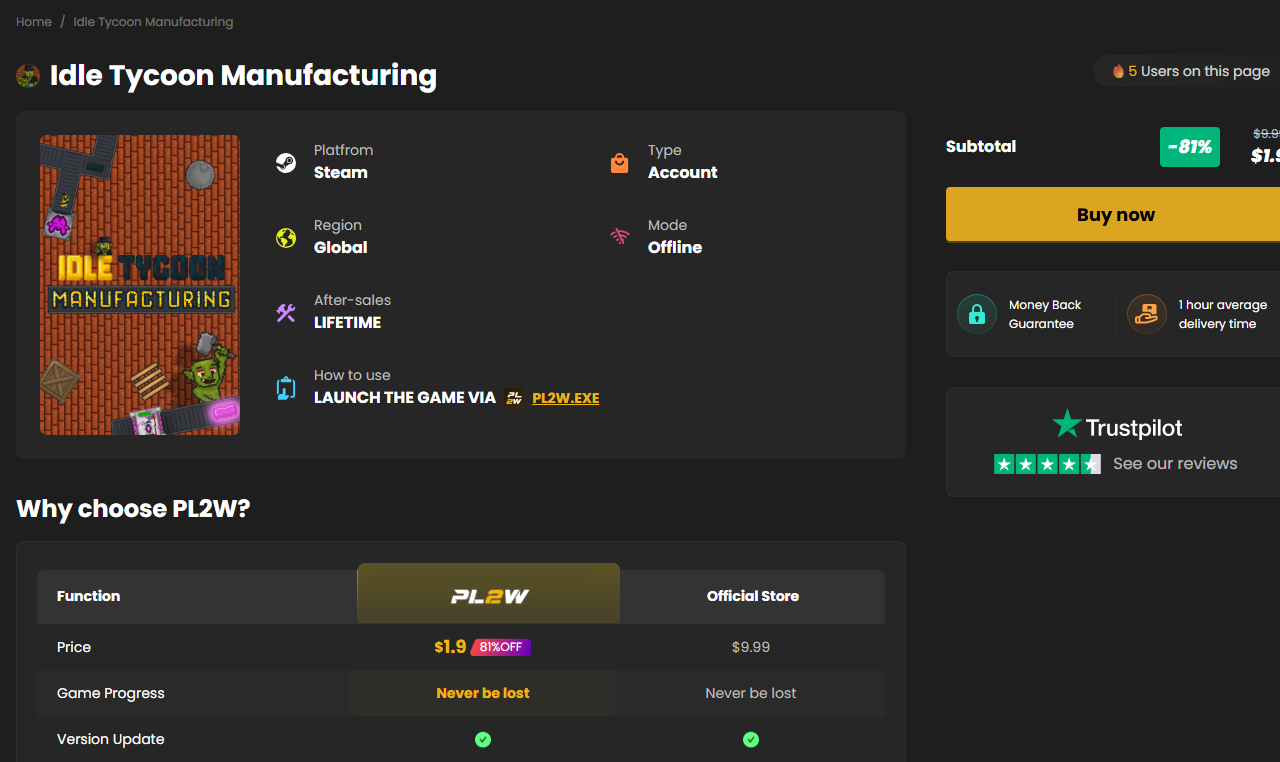
Task: Click the 5 Users on this page badge
Action: (x=1189, y=71)
